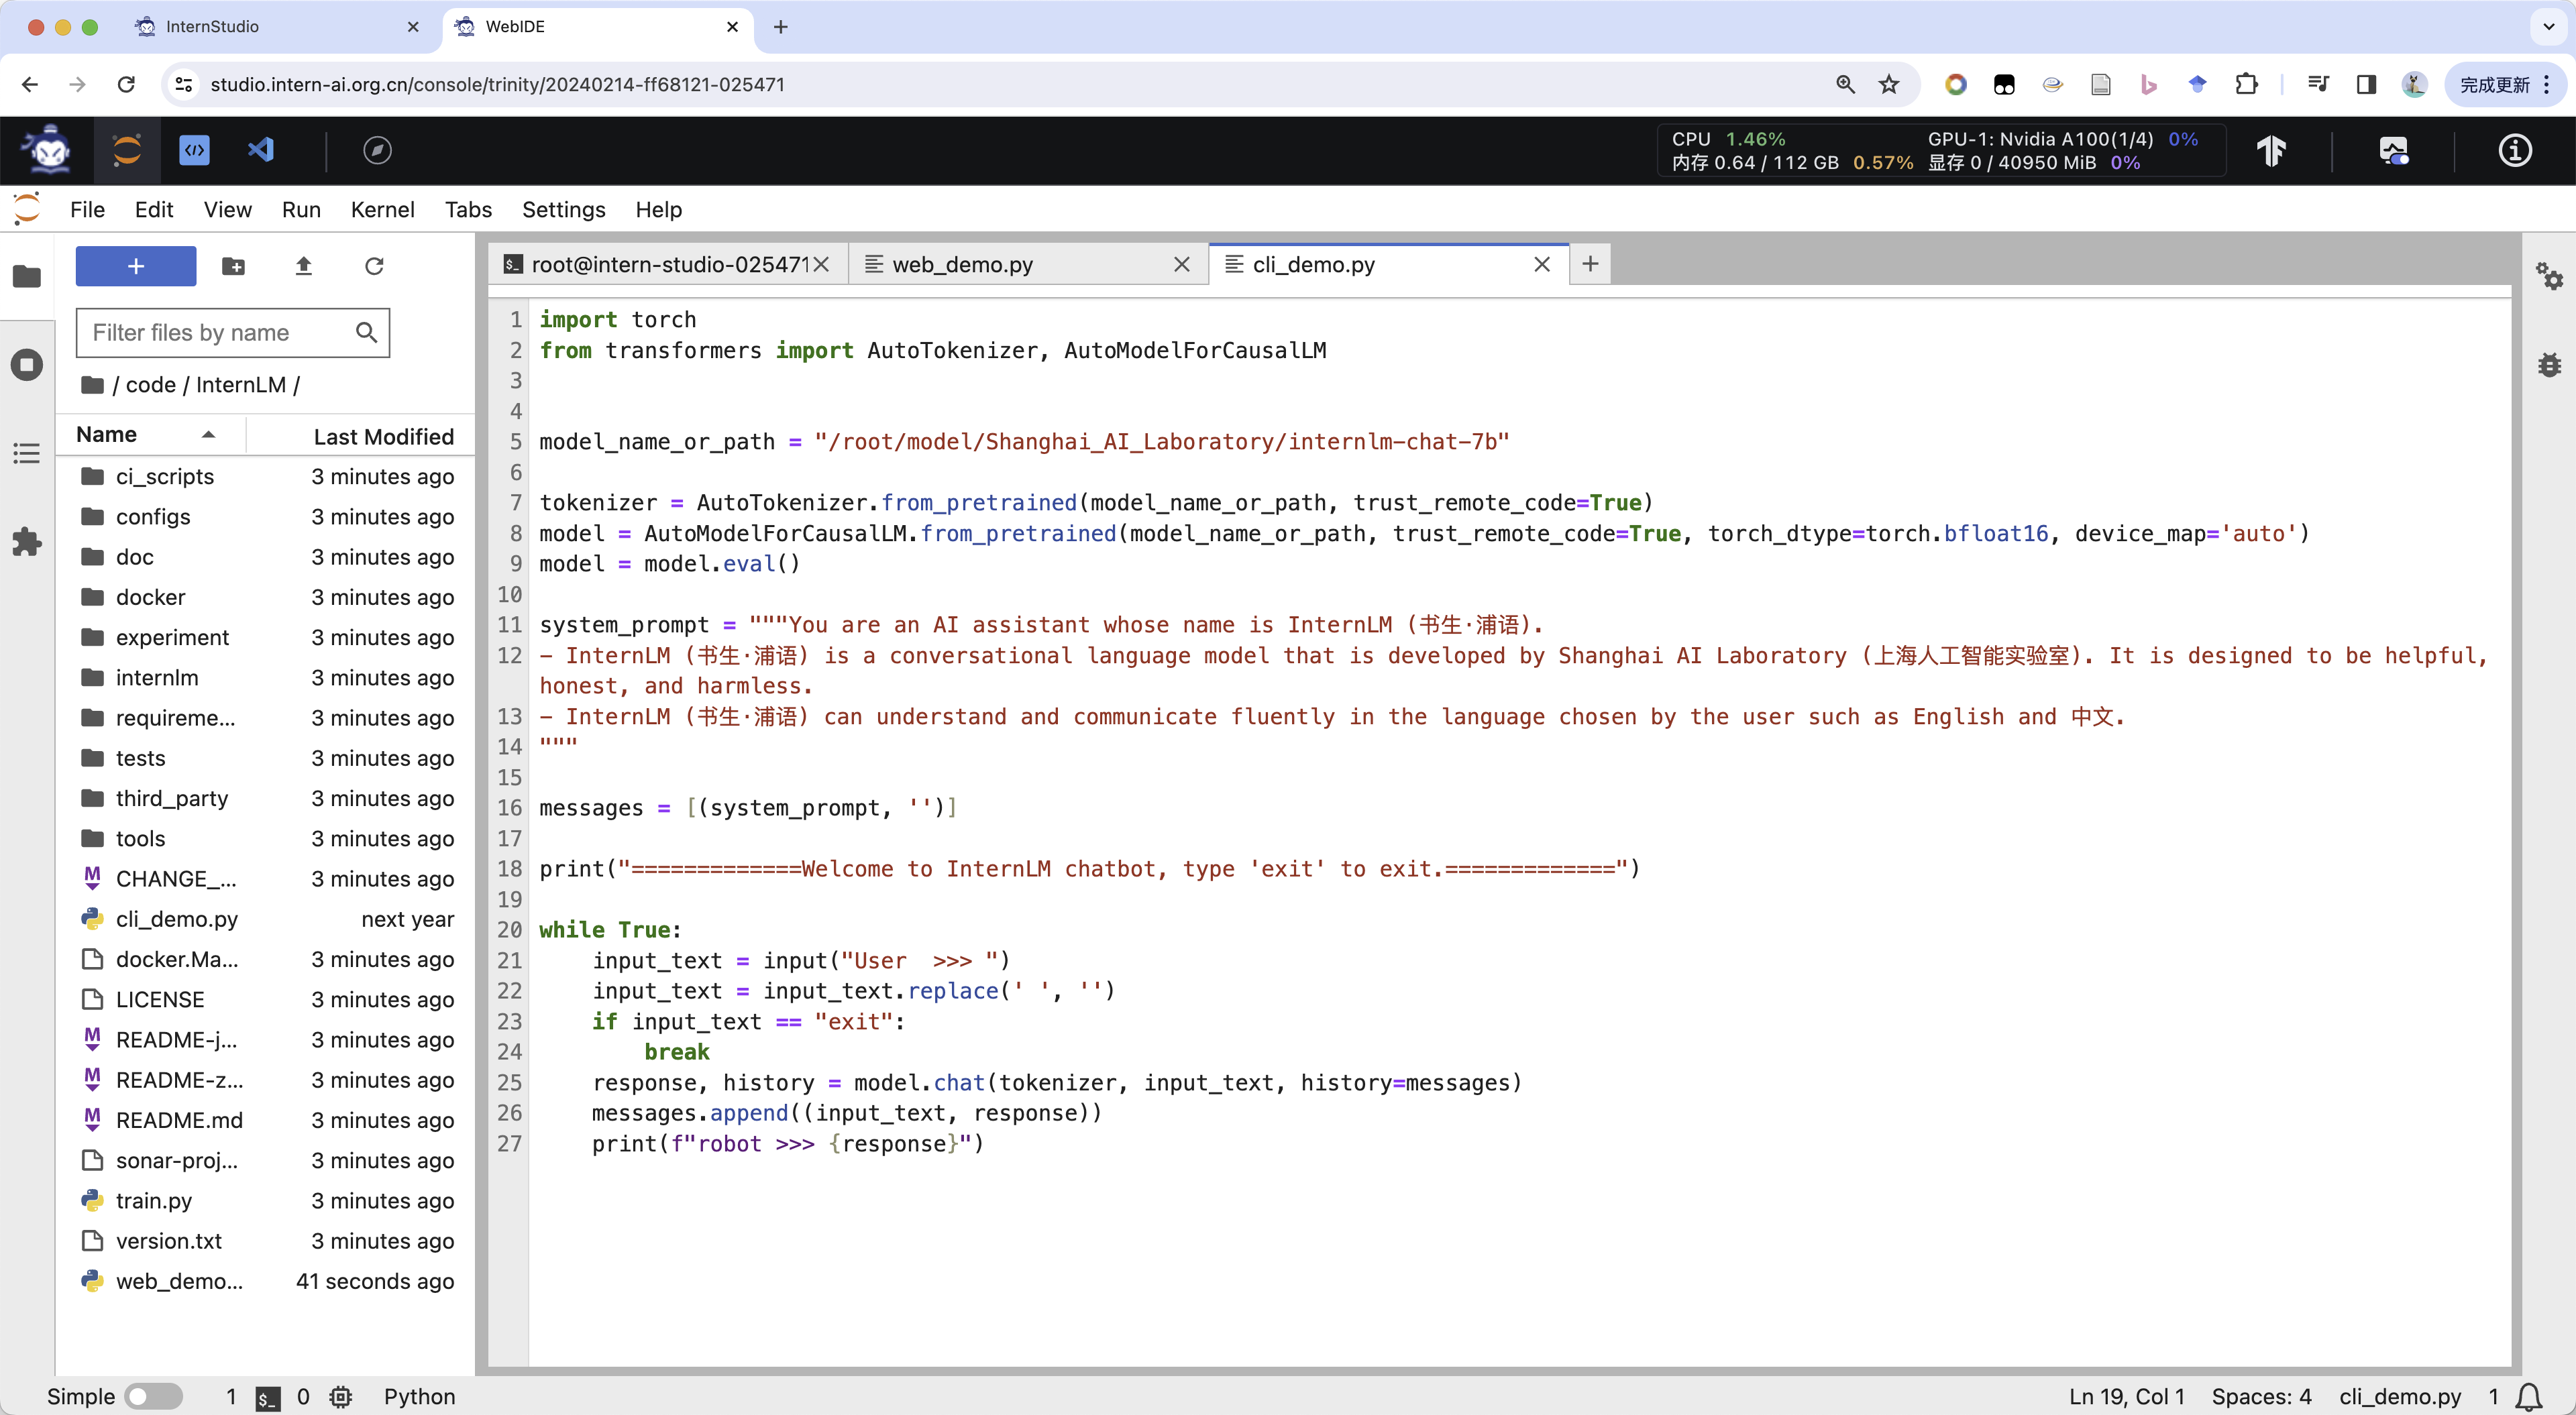Open the property inspector gears icon
Viewport: 2576px width, 1415px height.
(2548, 275)
